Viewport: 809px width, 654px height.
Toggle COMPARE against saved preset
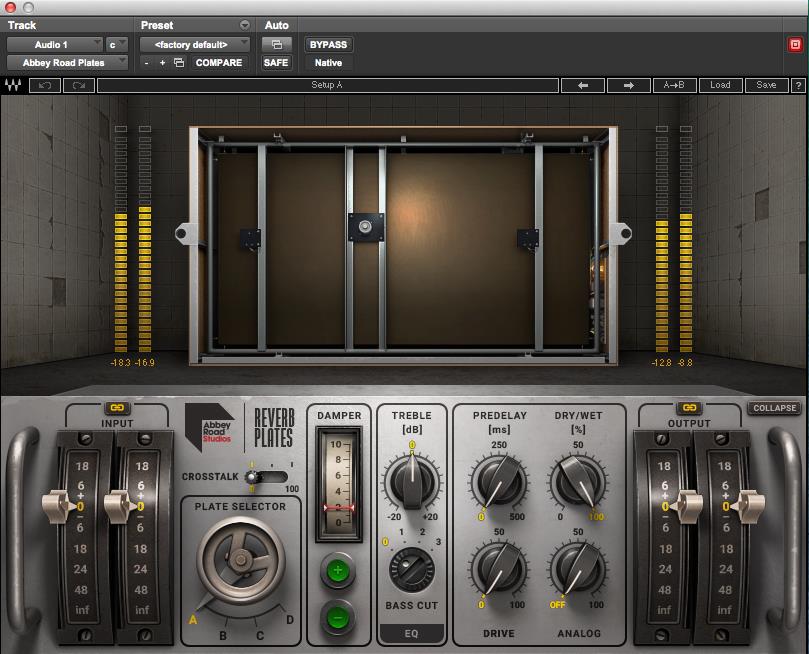click(x=219, y=62)
